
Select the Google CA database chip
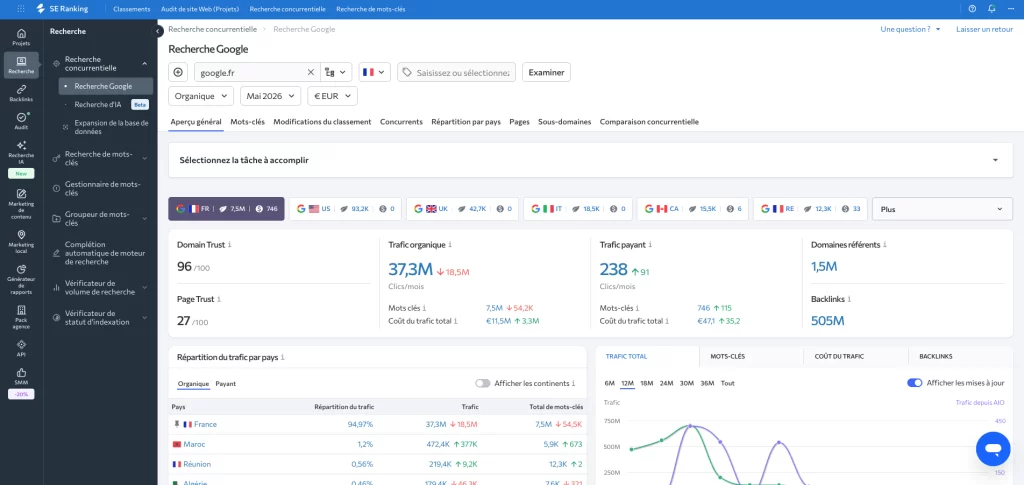click(x=692, y=209)
